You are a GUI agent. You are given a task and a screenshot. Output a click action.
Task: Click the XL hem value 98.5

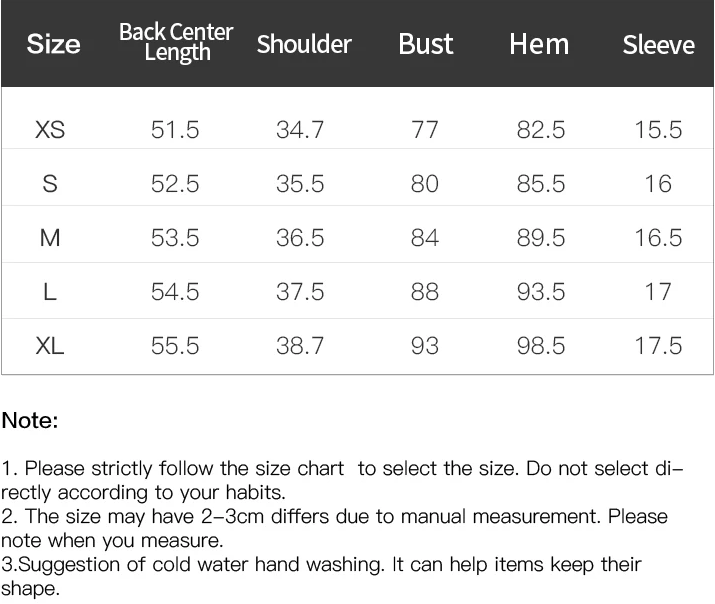[541, 346]
